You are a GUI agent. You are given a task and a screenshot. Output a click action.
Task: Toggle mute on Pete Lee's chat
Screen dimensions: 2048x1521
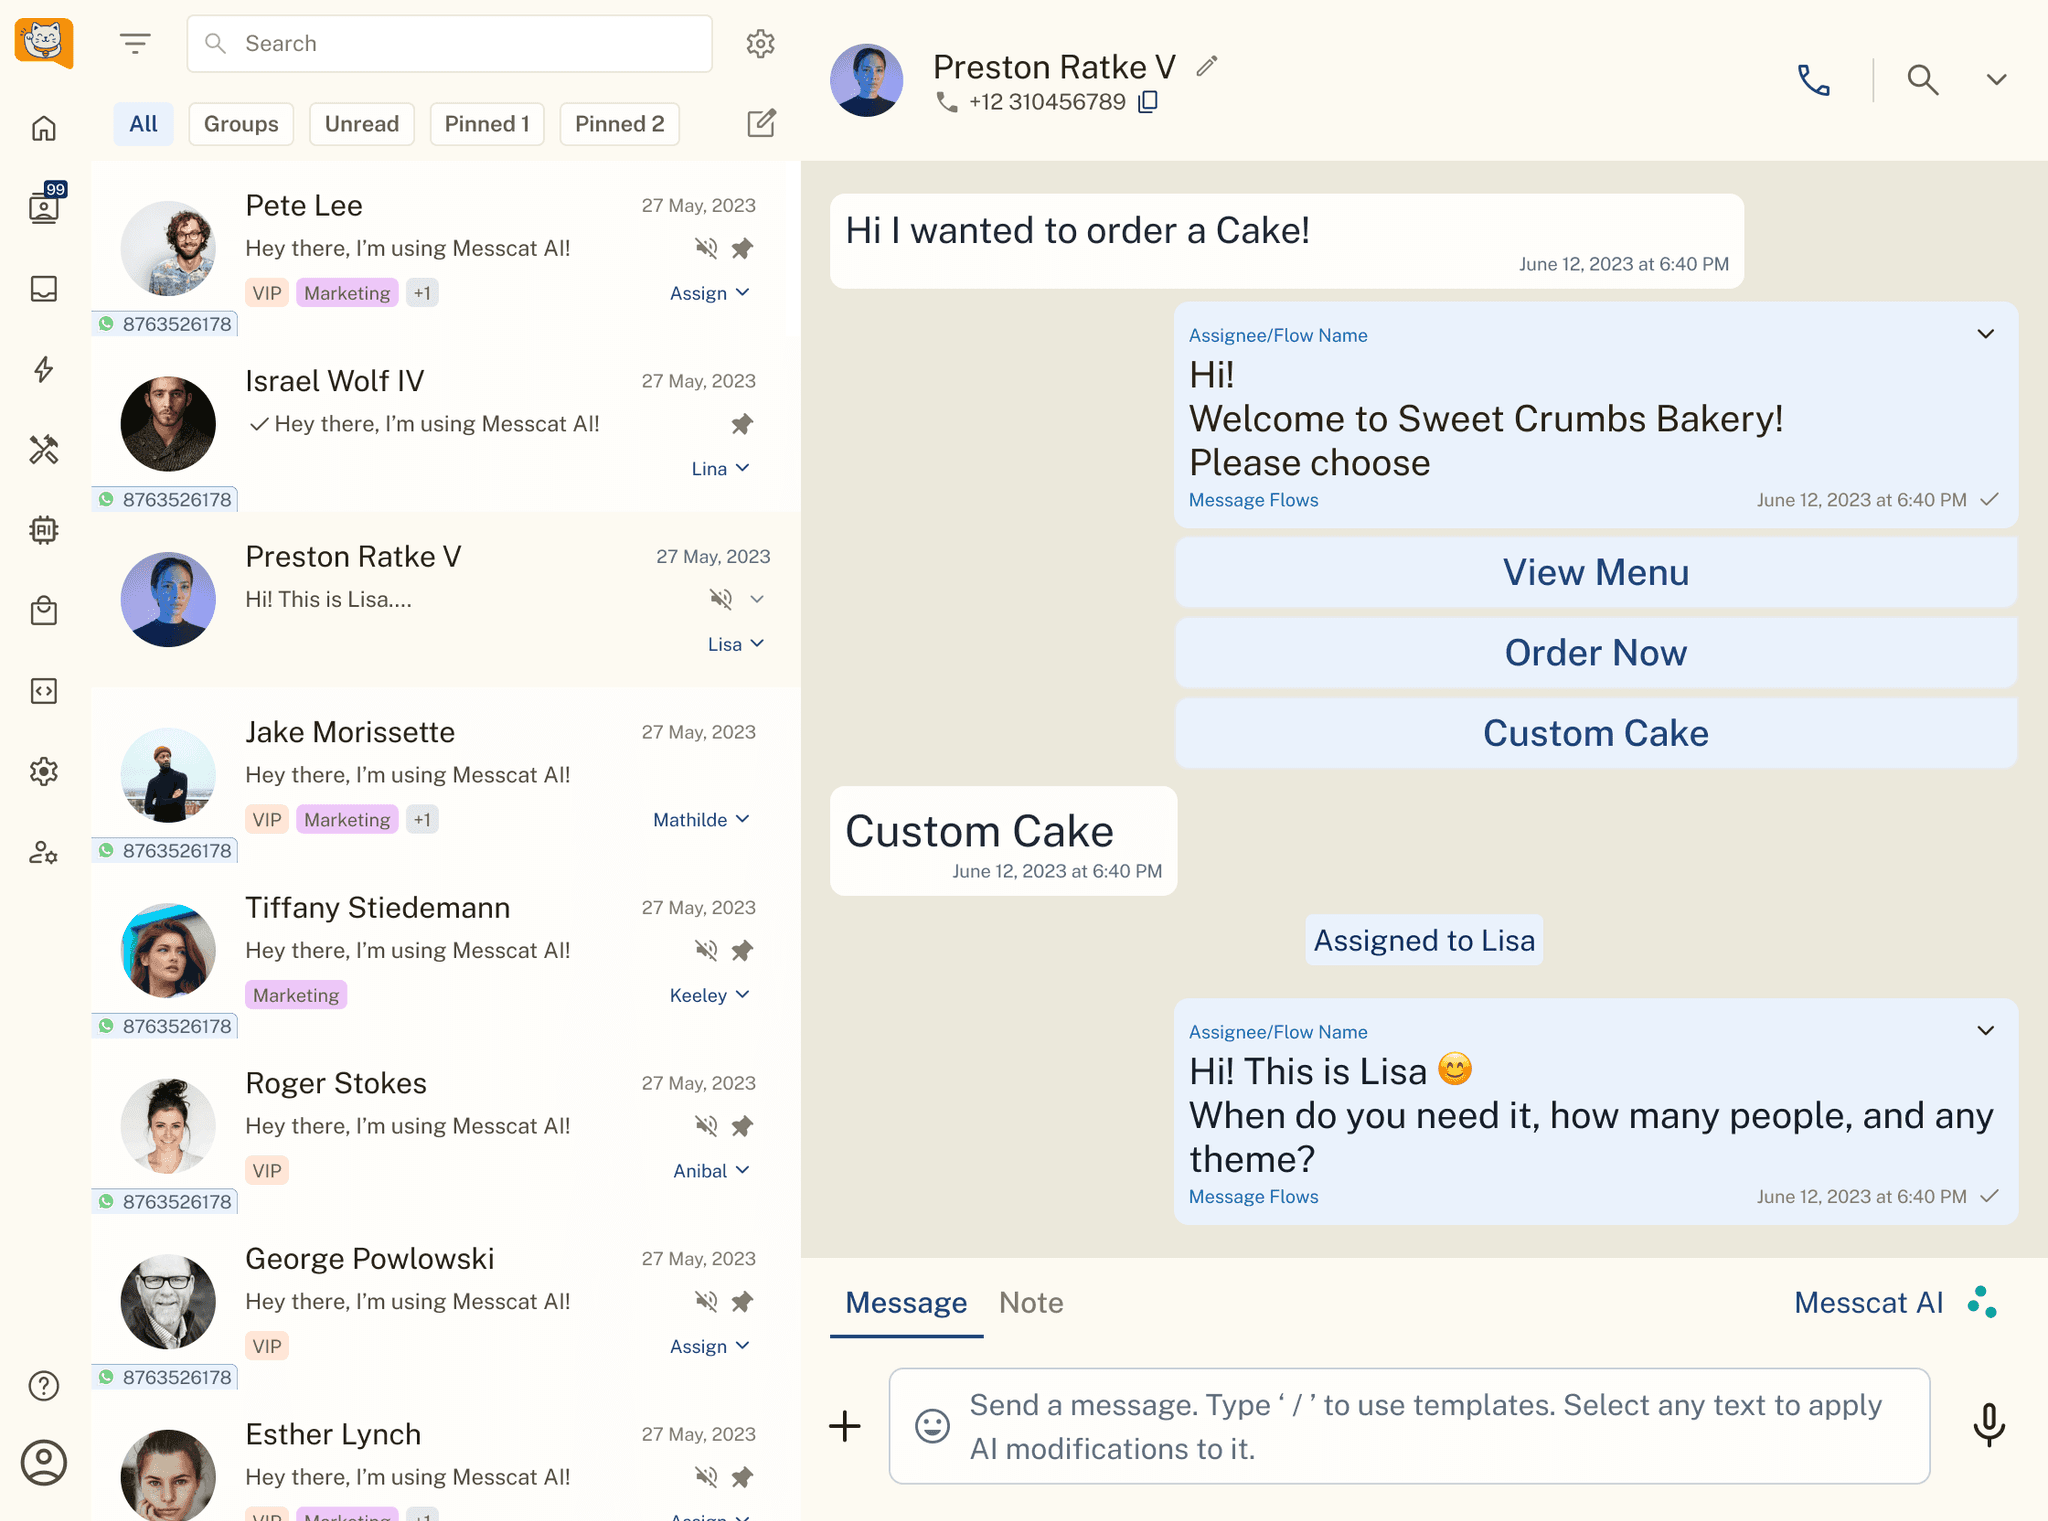[706, 248]
